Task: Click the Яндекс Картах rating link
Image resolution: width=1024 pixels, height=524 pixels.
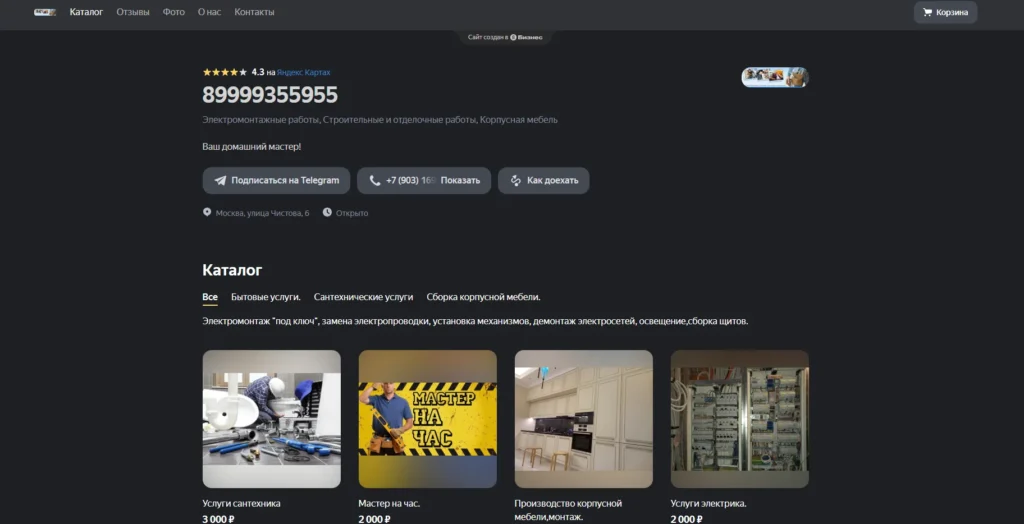Action: point(303,72)
